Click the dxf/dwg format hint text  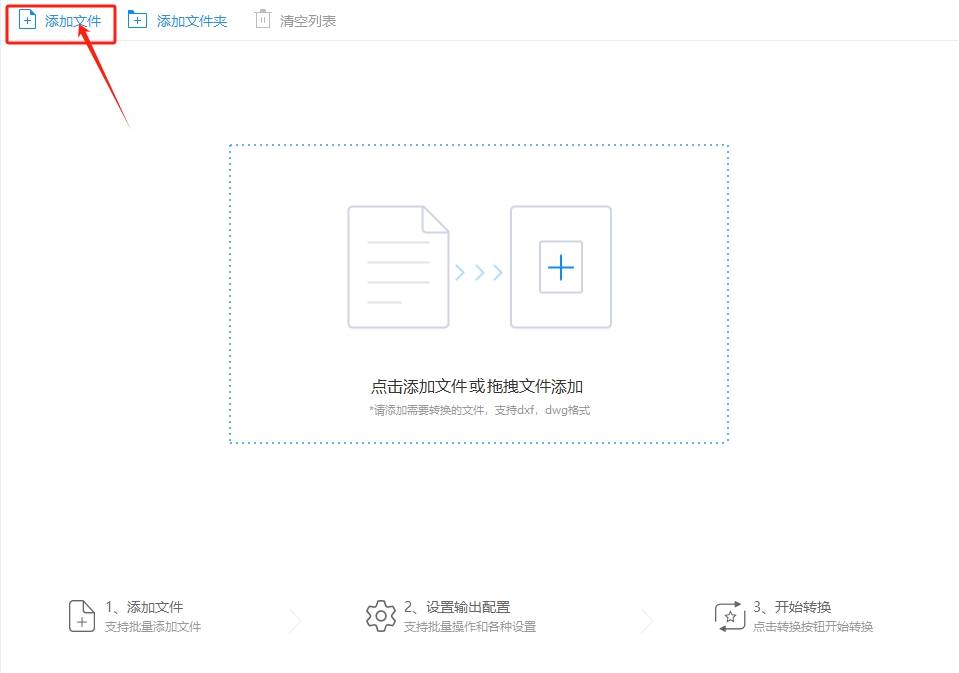click(x=479, y=408)
